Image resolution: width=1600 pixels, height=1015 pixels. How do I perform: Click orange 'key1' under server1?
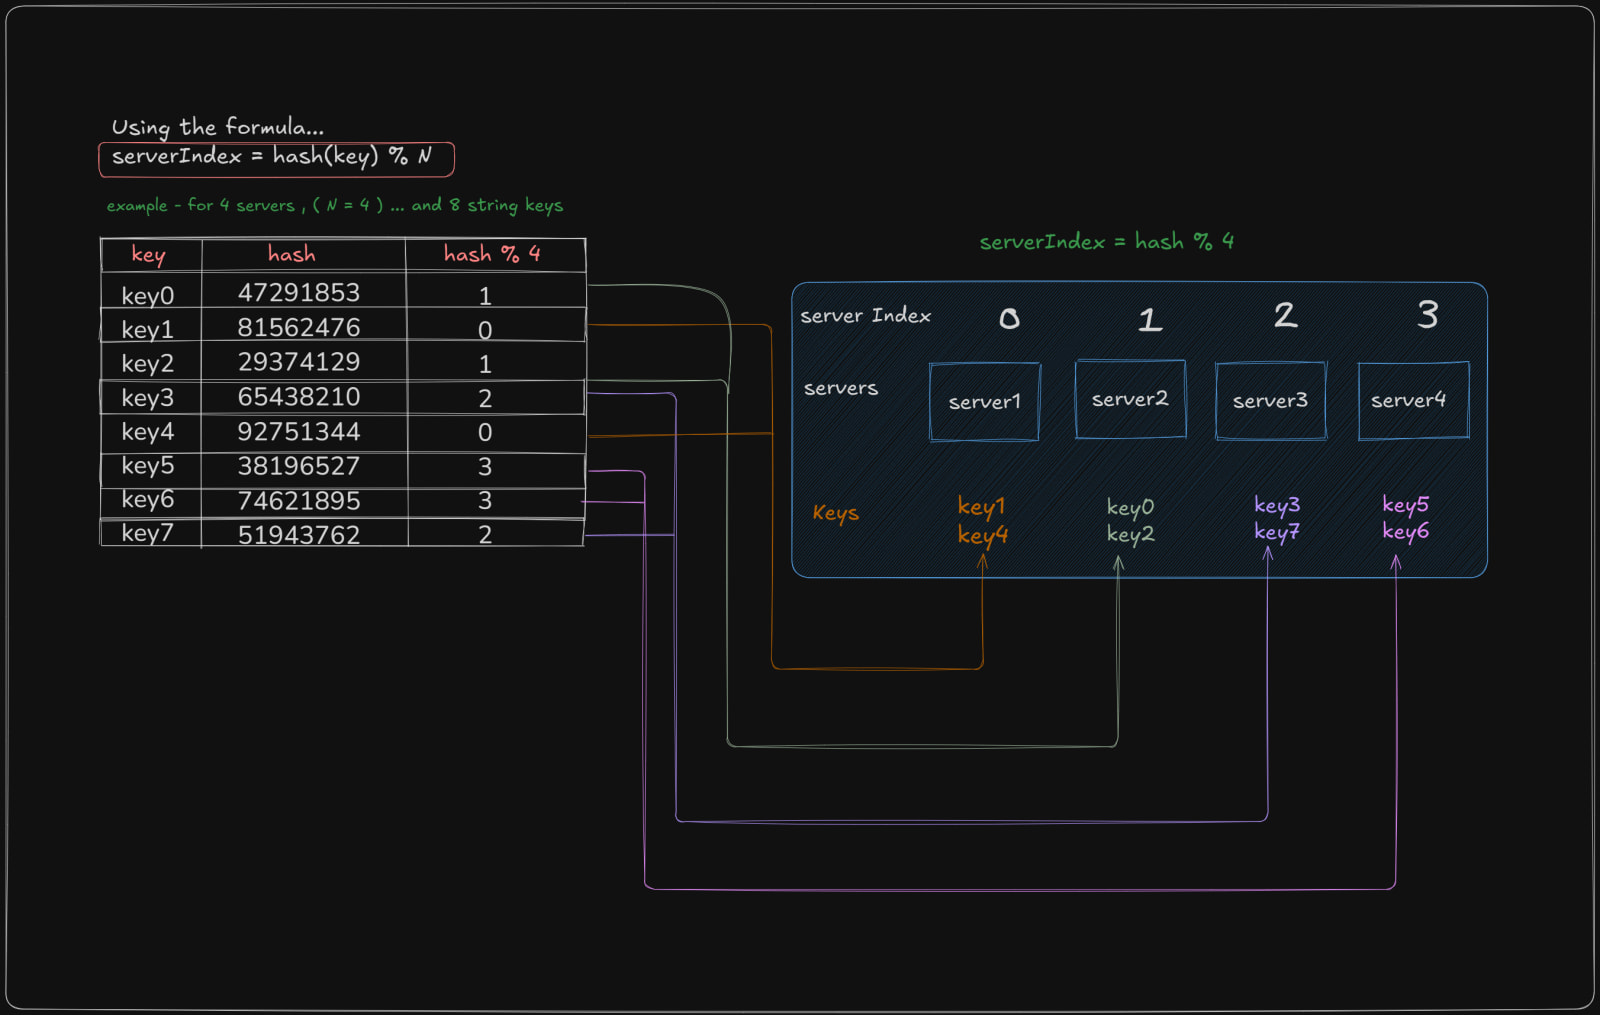(982, 507)
